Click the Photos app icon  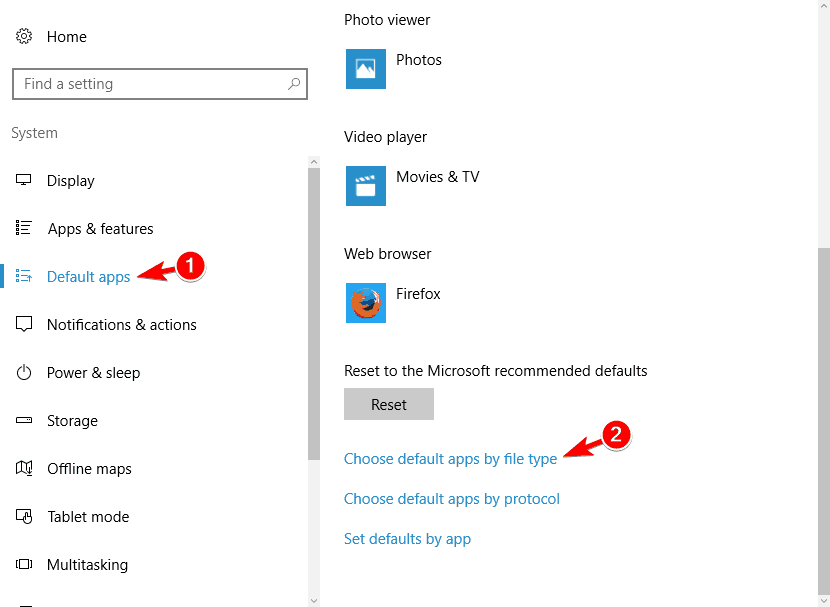[366, 69]
